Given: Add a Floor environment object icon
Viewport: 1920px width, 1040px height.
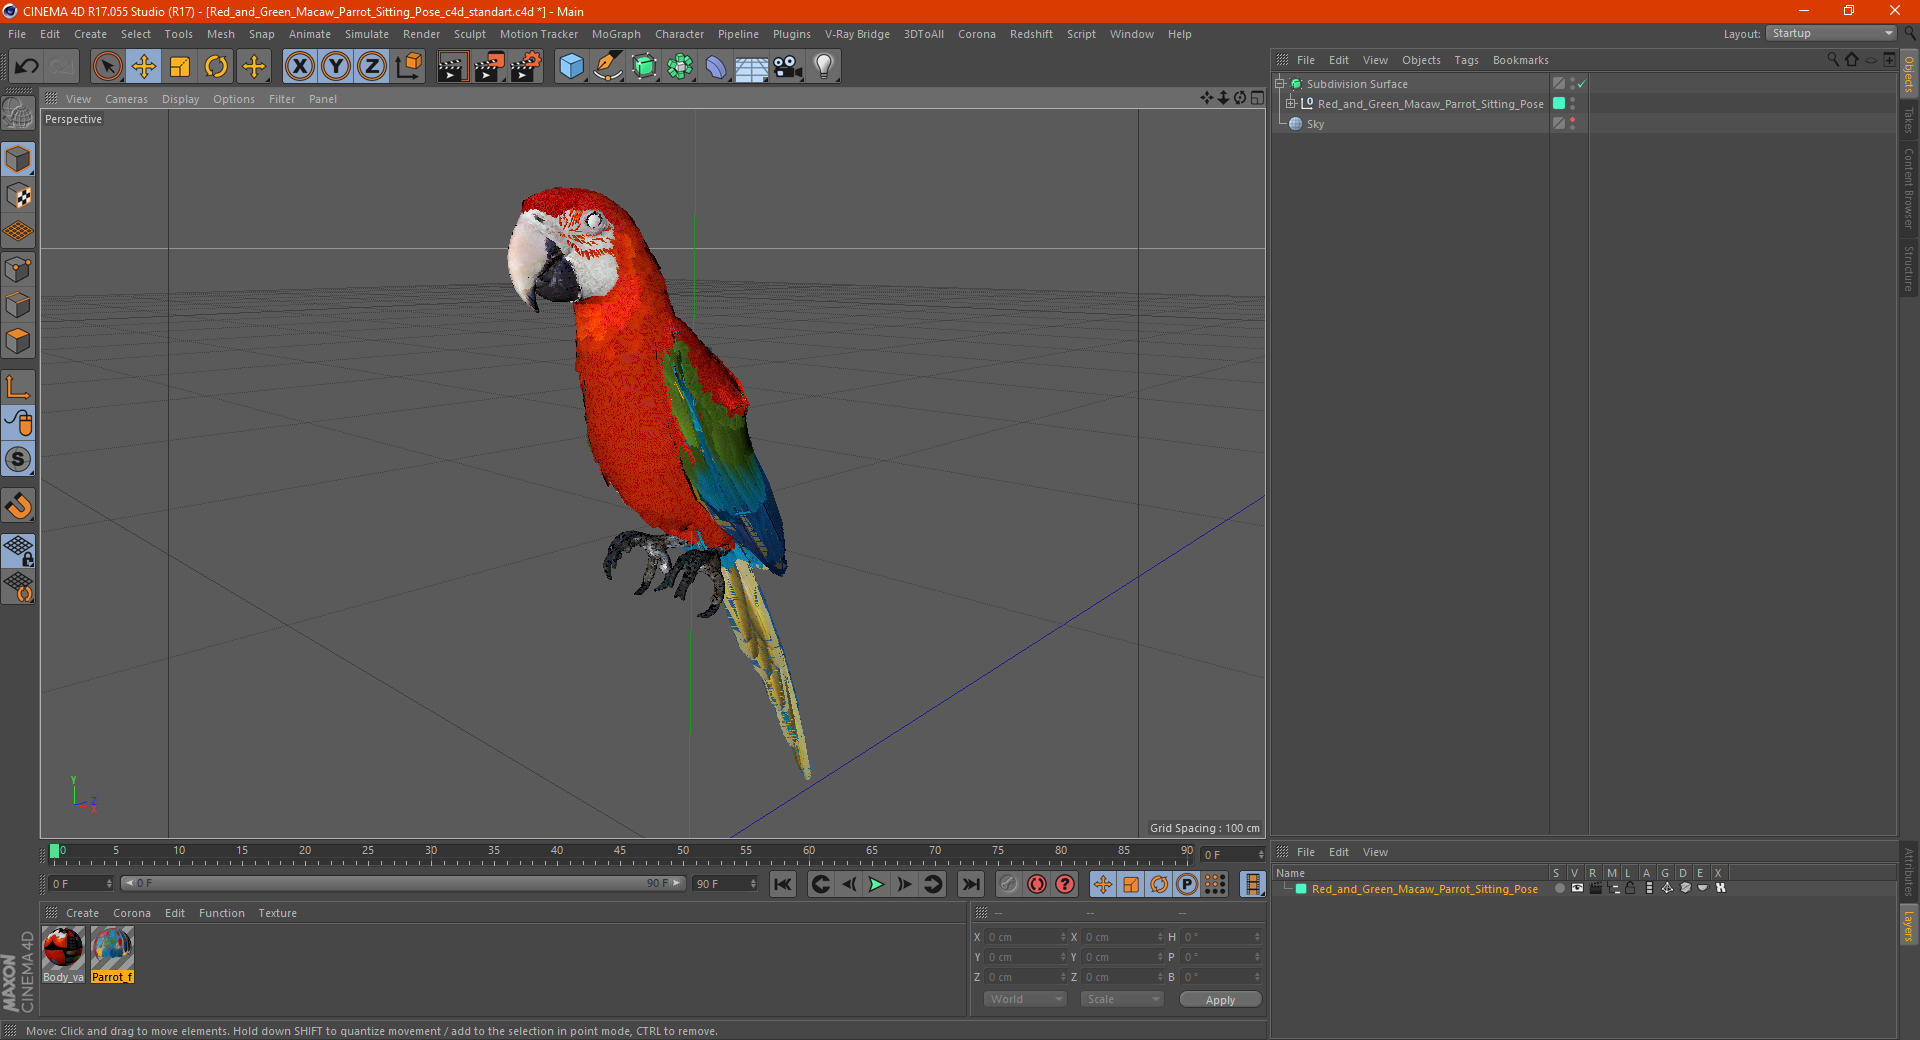Looking at the screenshot, I should 751,67.
